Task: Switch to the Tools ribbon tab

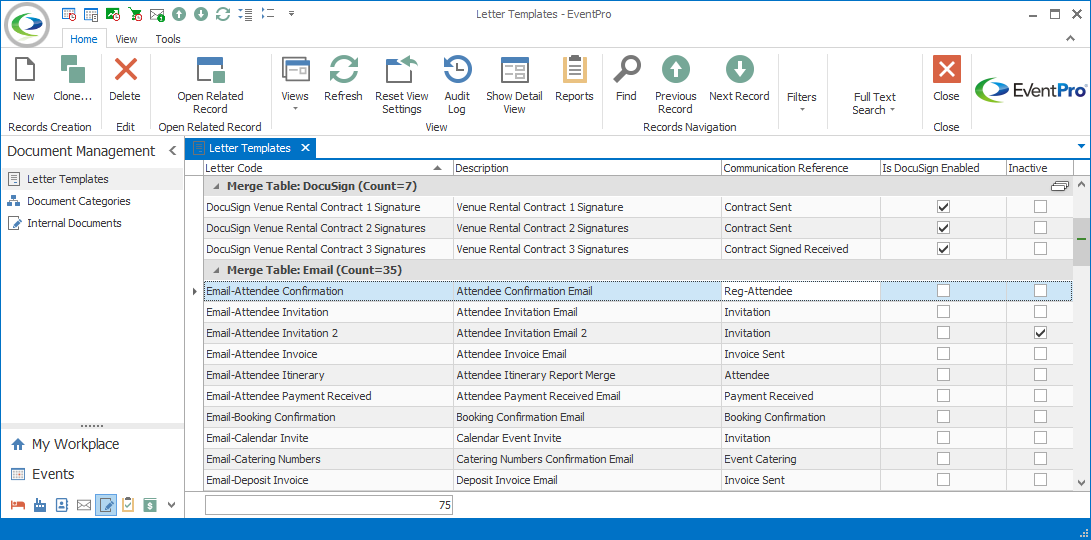Action: (x=168, y=39)
